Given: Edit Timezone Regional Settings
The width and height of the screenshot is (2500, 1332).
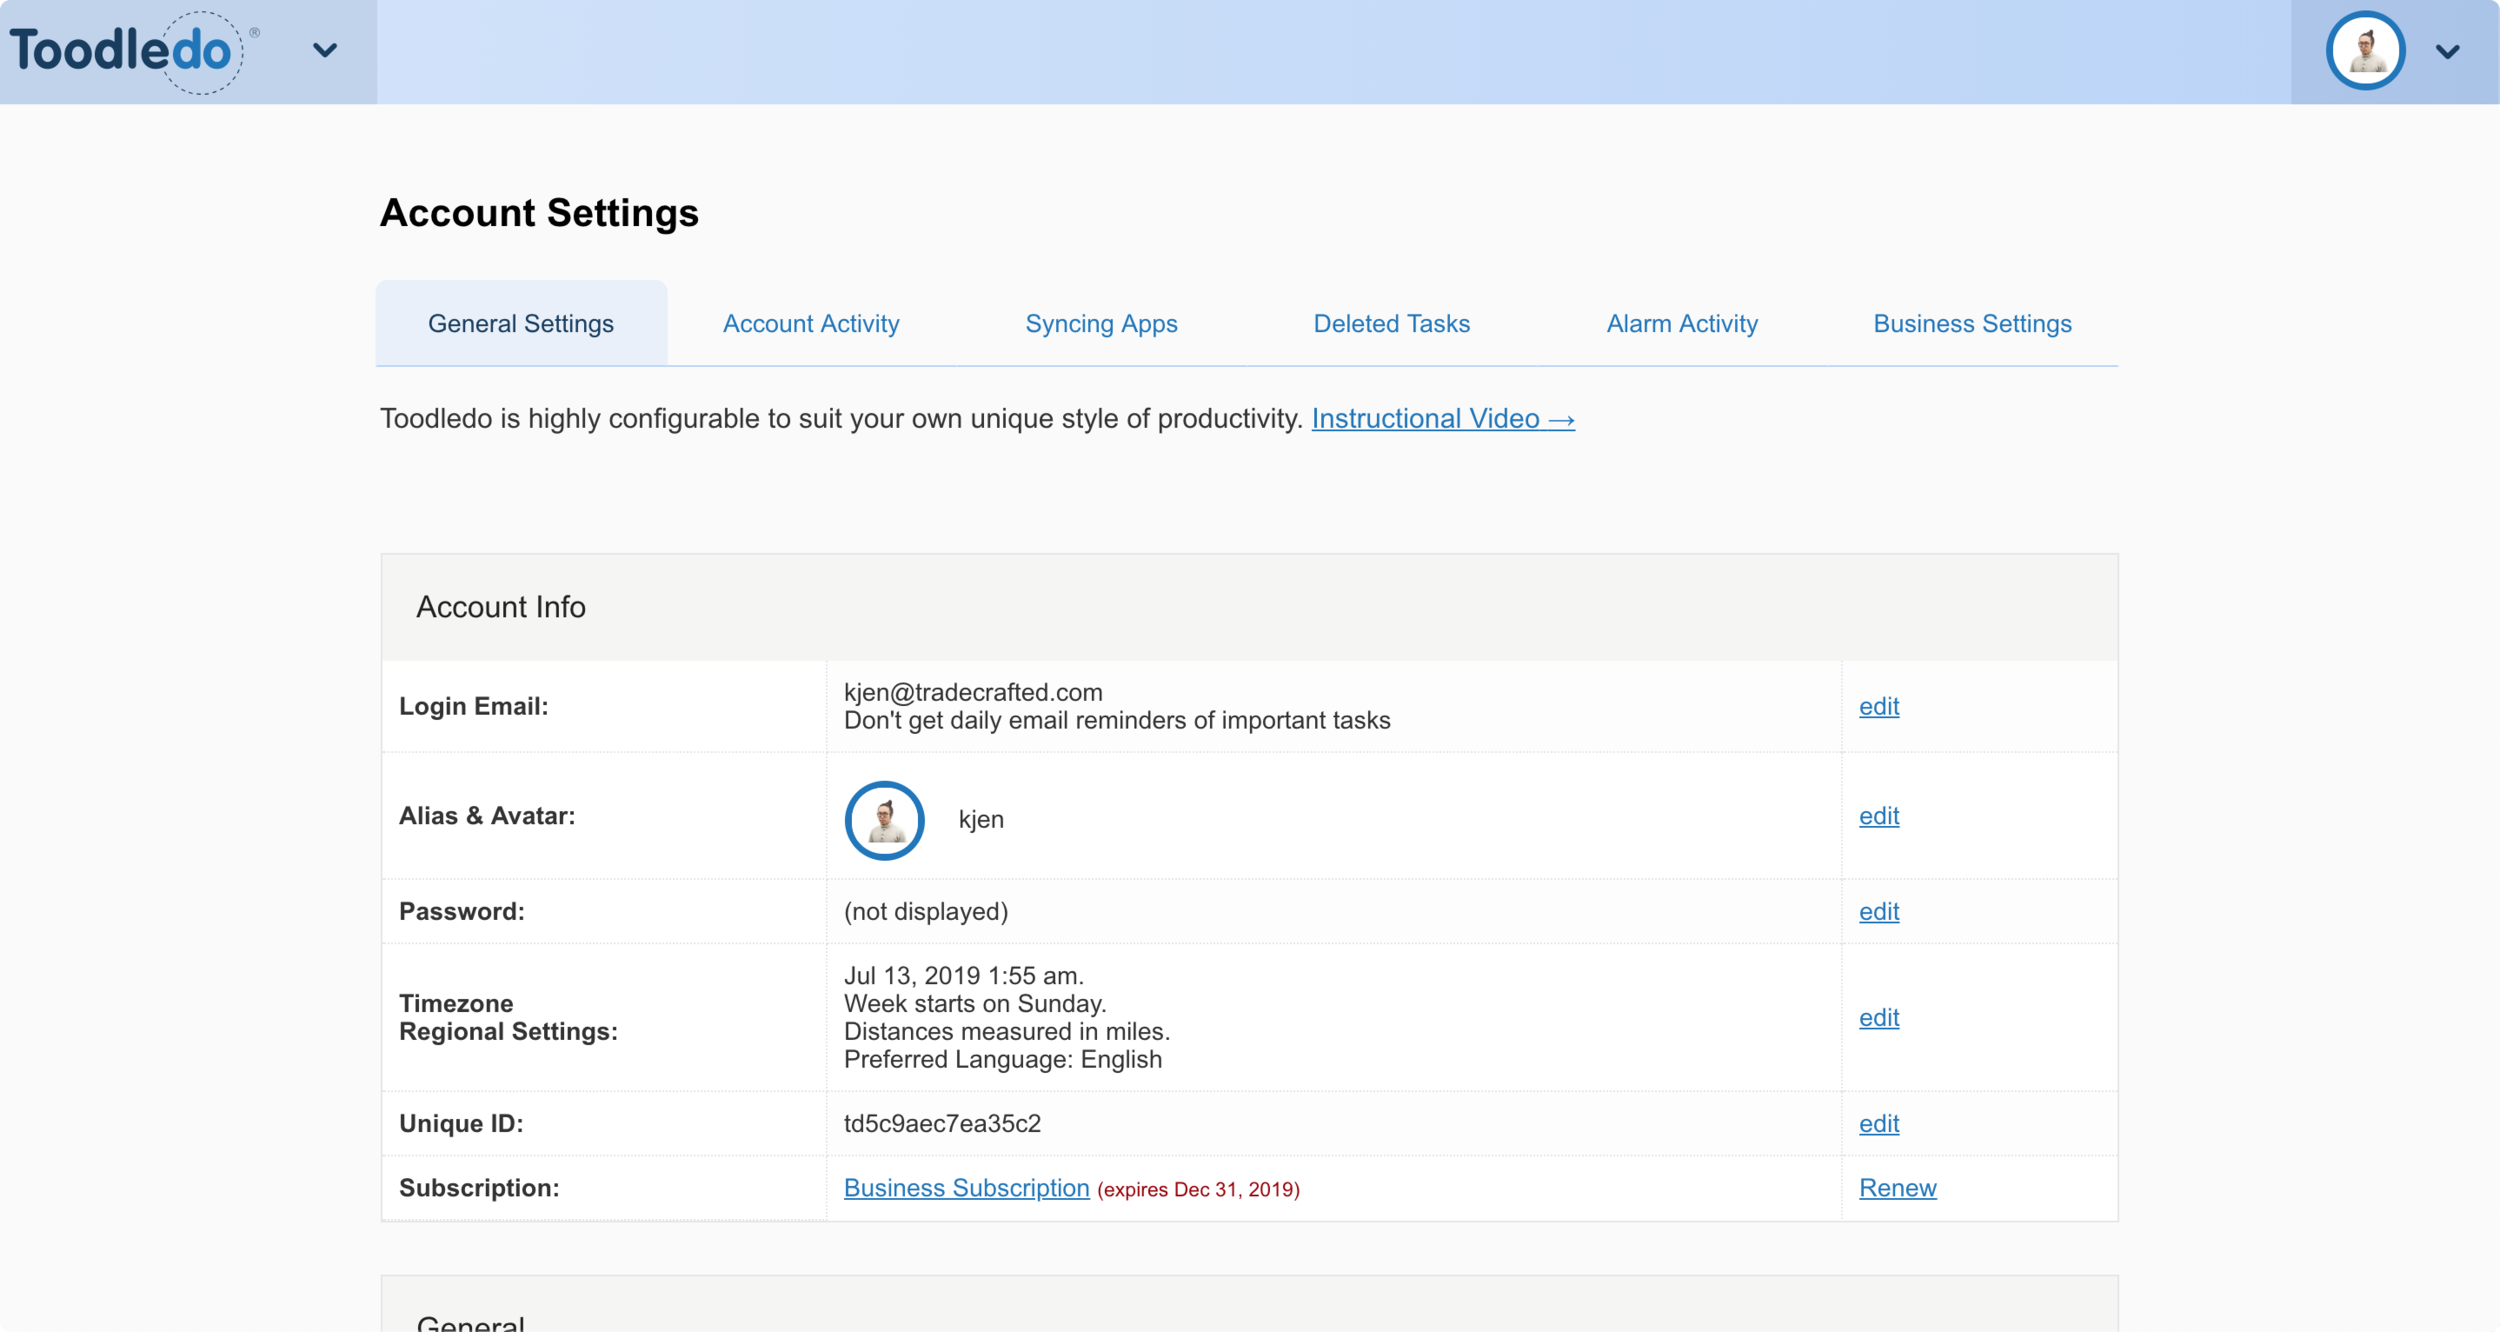Looking at the screenshot, I should [x=1879, y=1018].
